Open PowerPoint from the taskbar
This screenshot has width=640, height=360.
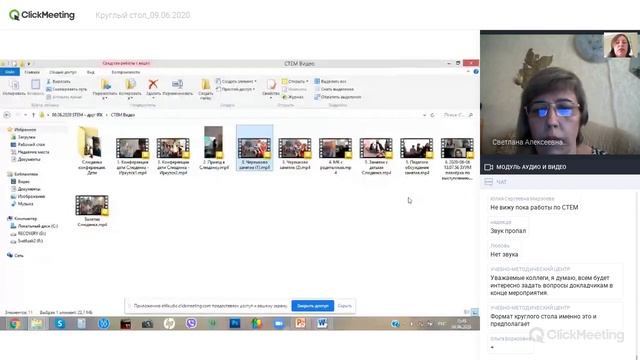click(x=300, y=324)
